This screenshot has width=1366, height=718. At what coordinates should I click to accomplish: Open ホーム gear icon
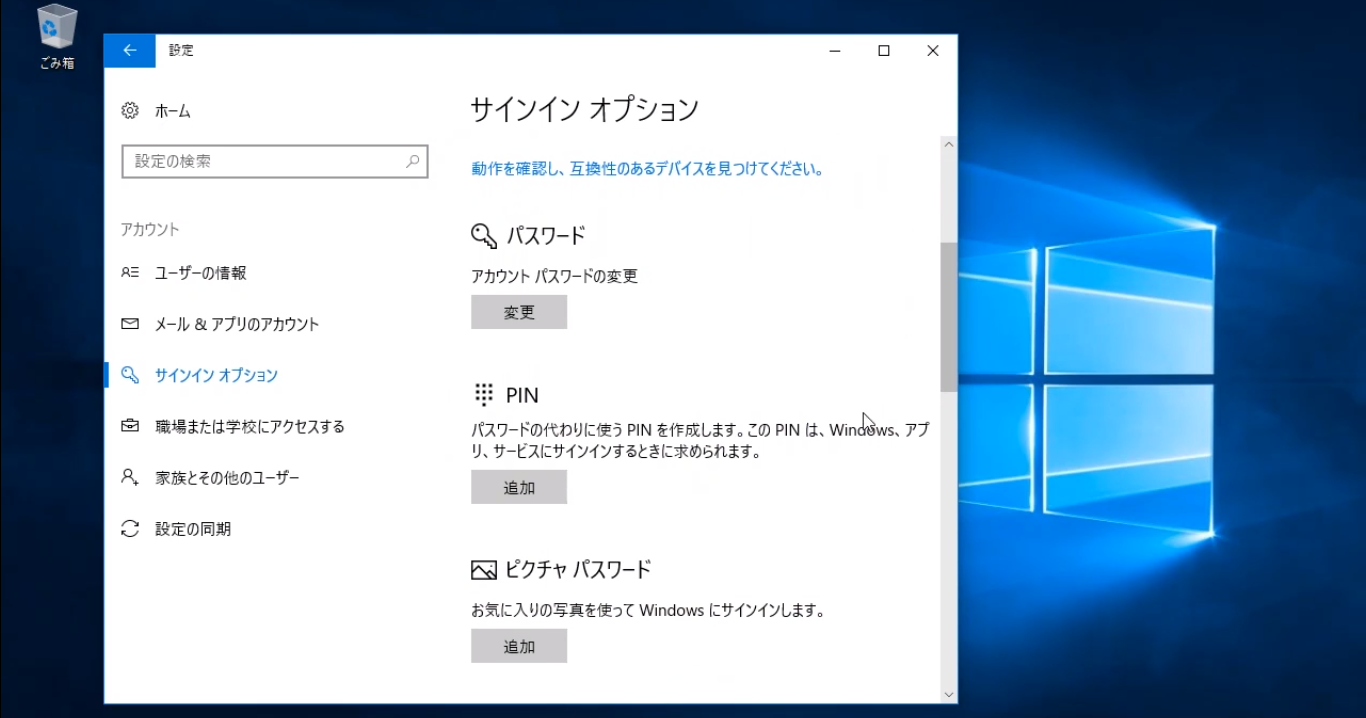130,111
